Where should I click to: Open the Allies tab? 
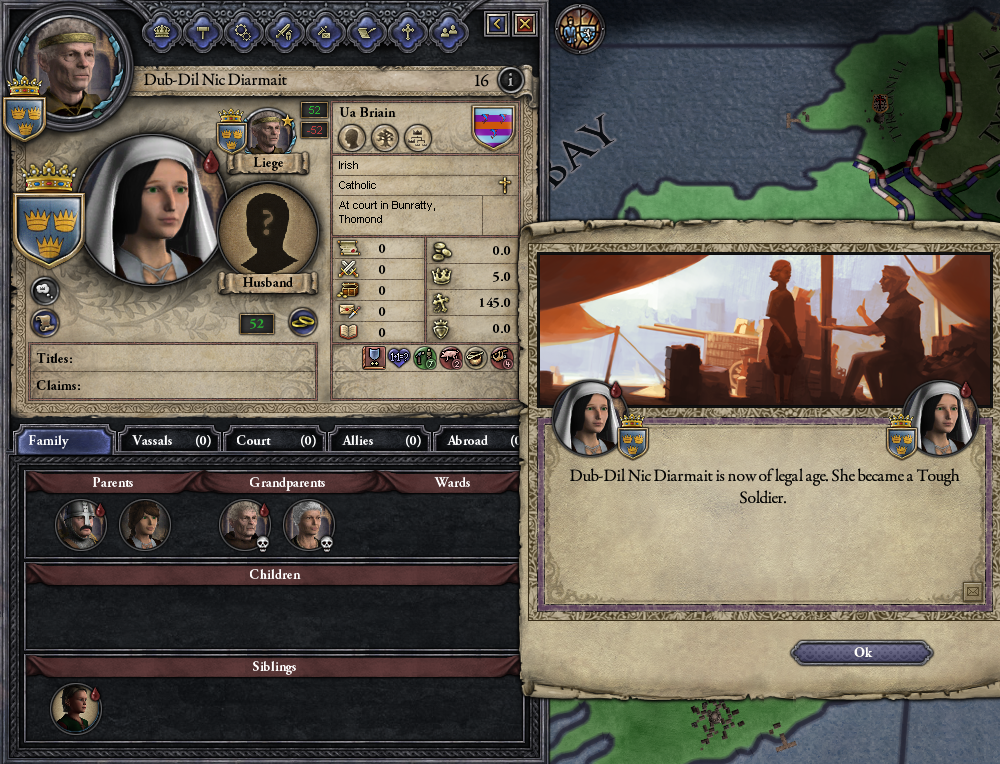(379, 441)
